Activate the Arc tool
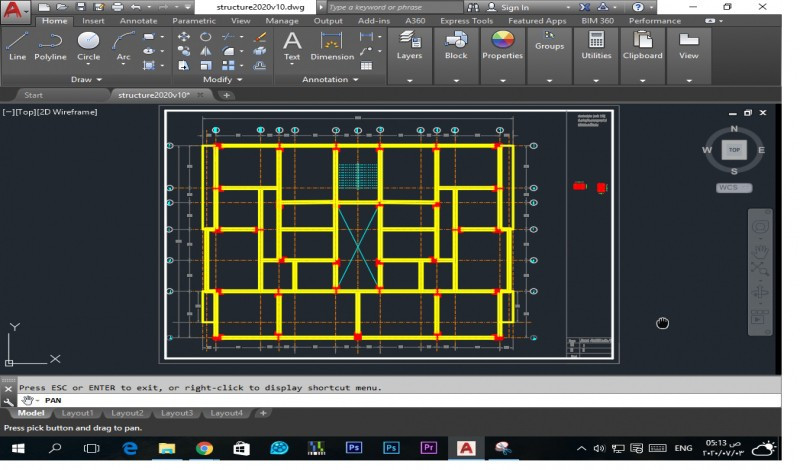Viewport: 800px width, 470px height. click(x=123, y=46)
